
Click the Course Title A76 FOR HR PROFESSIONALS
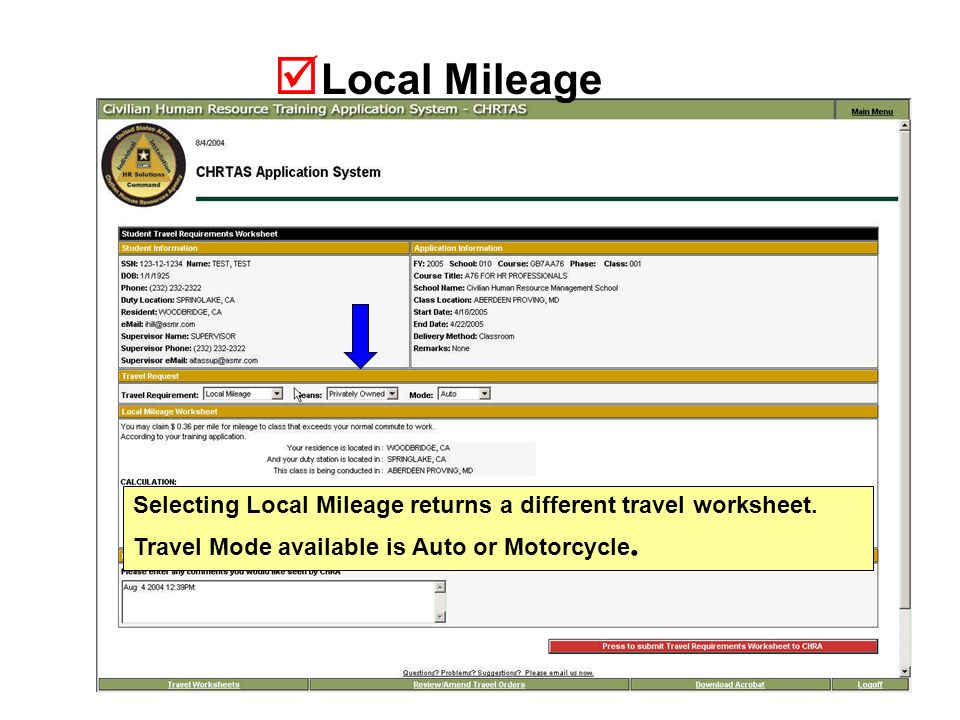click(x=516, y=276)
